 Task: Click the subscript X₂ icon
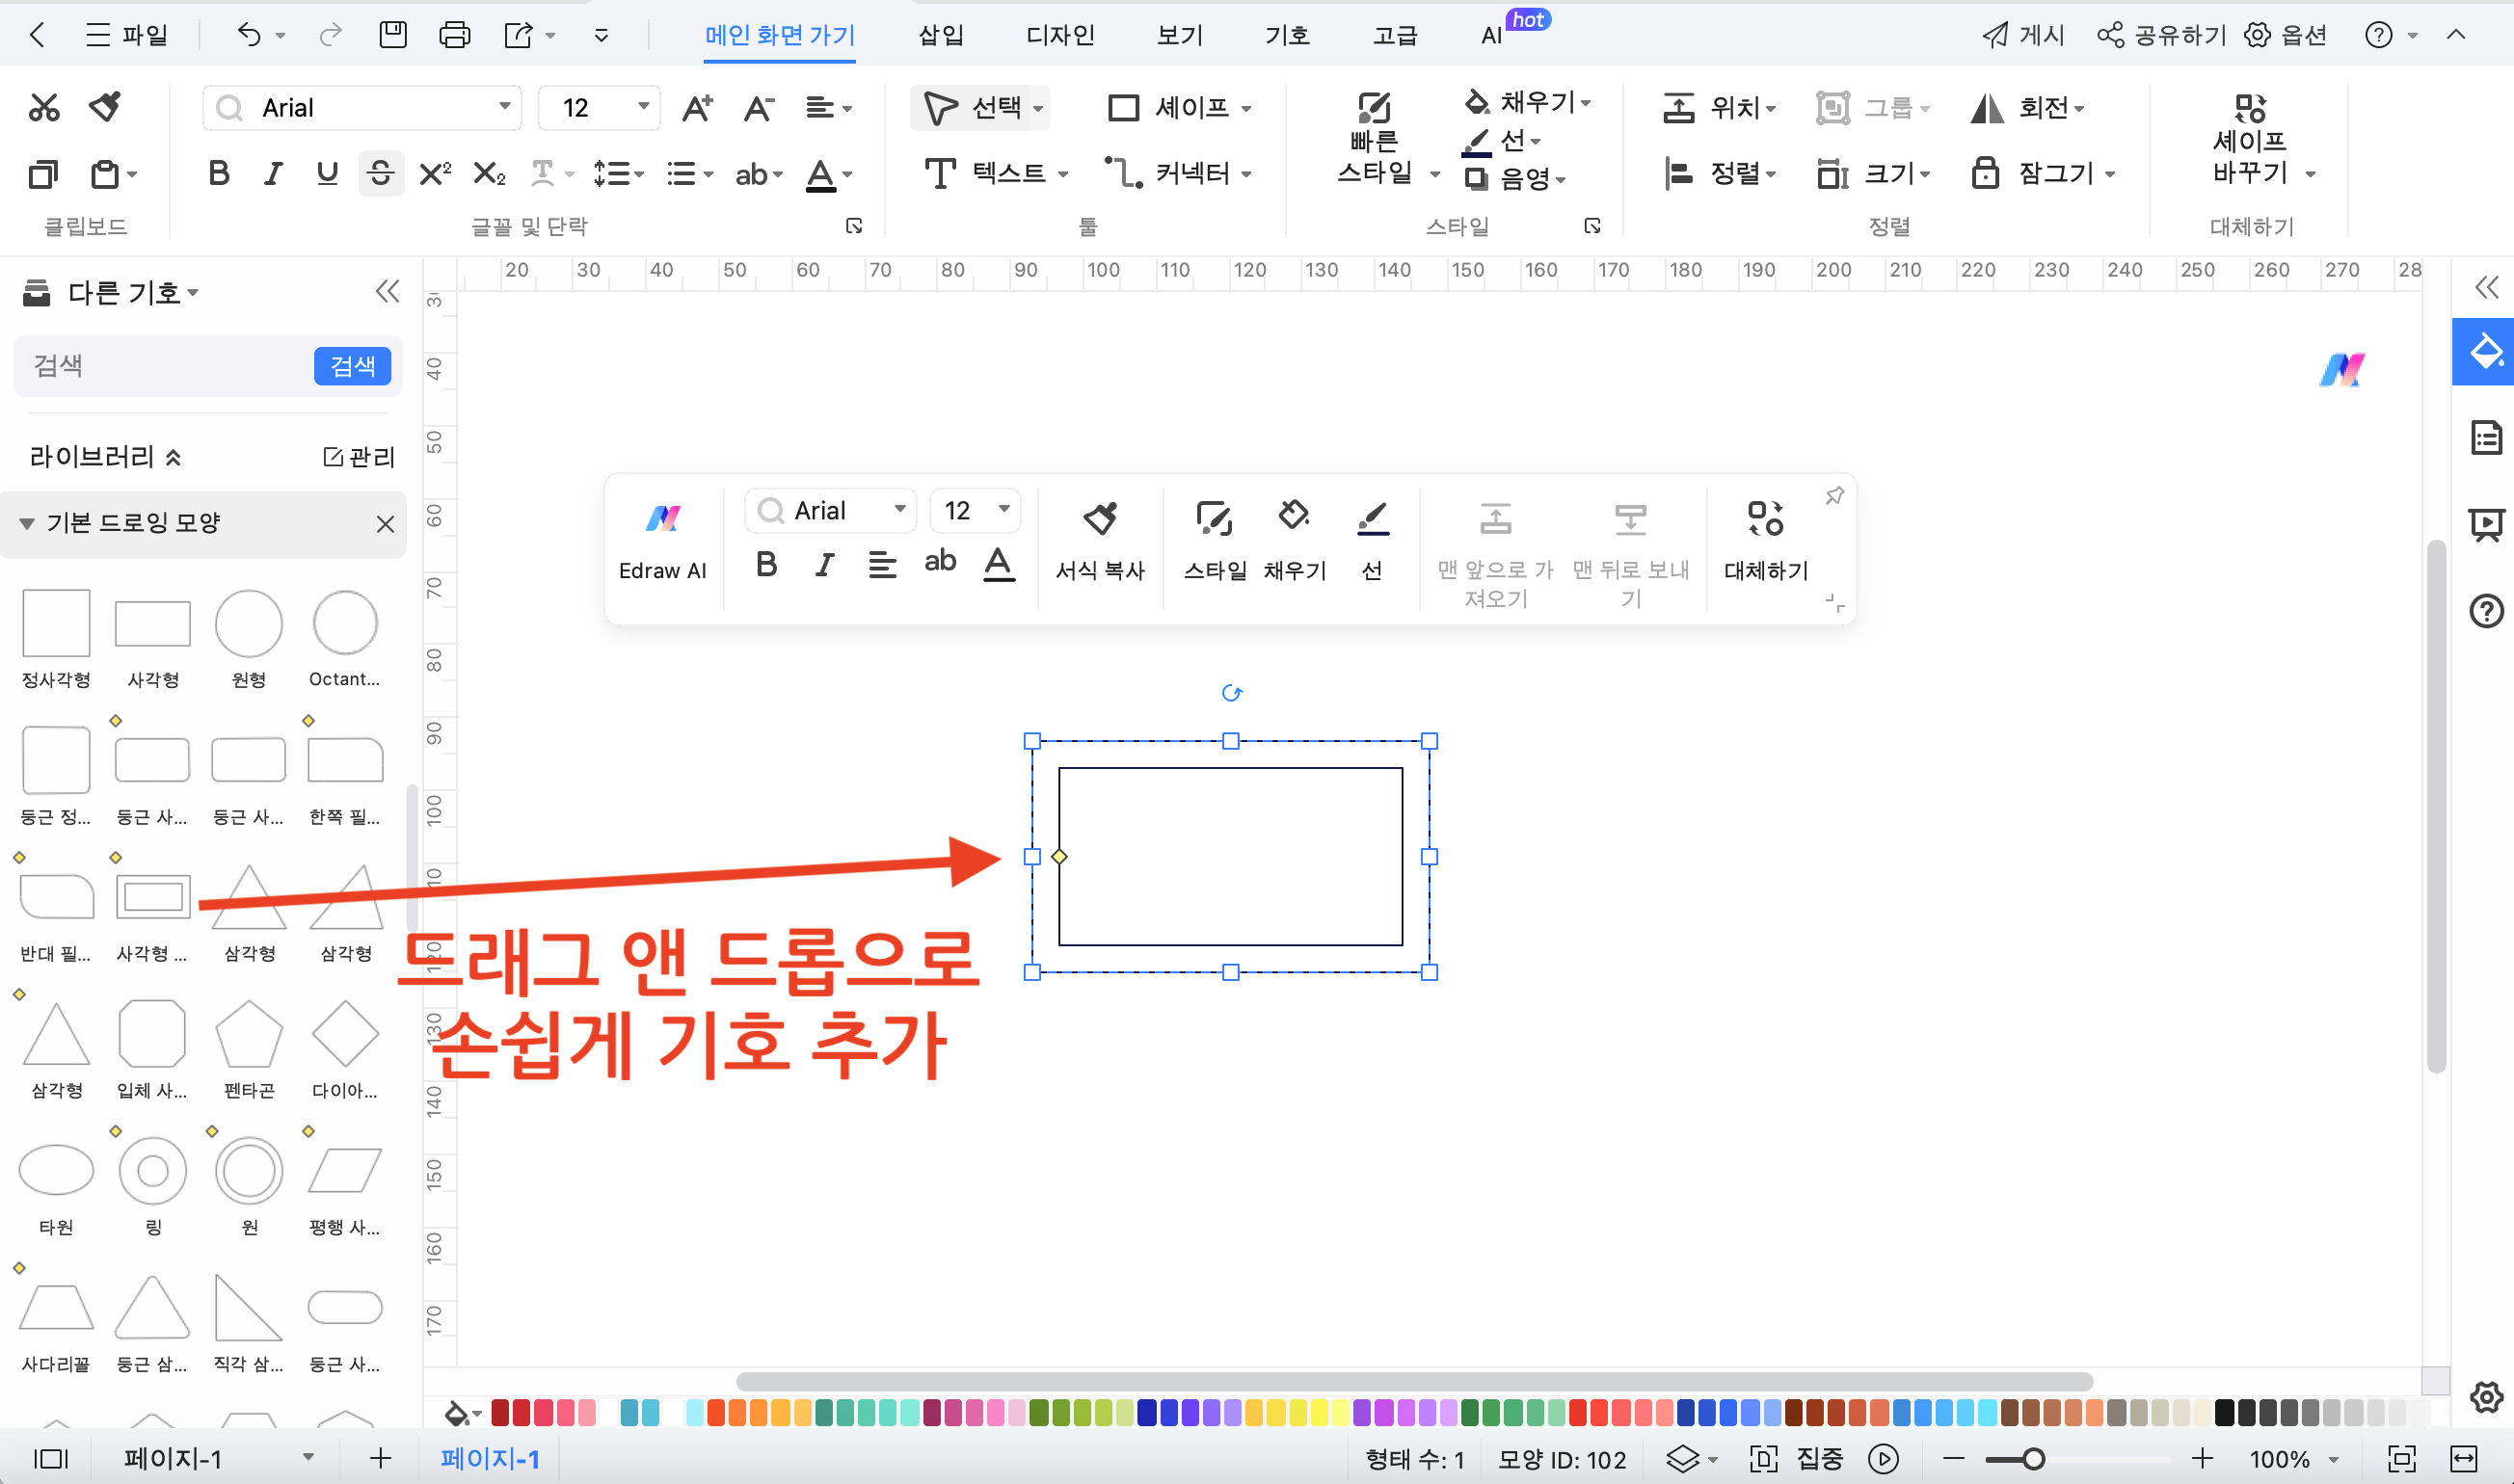(x=489, y=174)
